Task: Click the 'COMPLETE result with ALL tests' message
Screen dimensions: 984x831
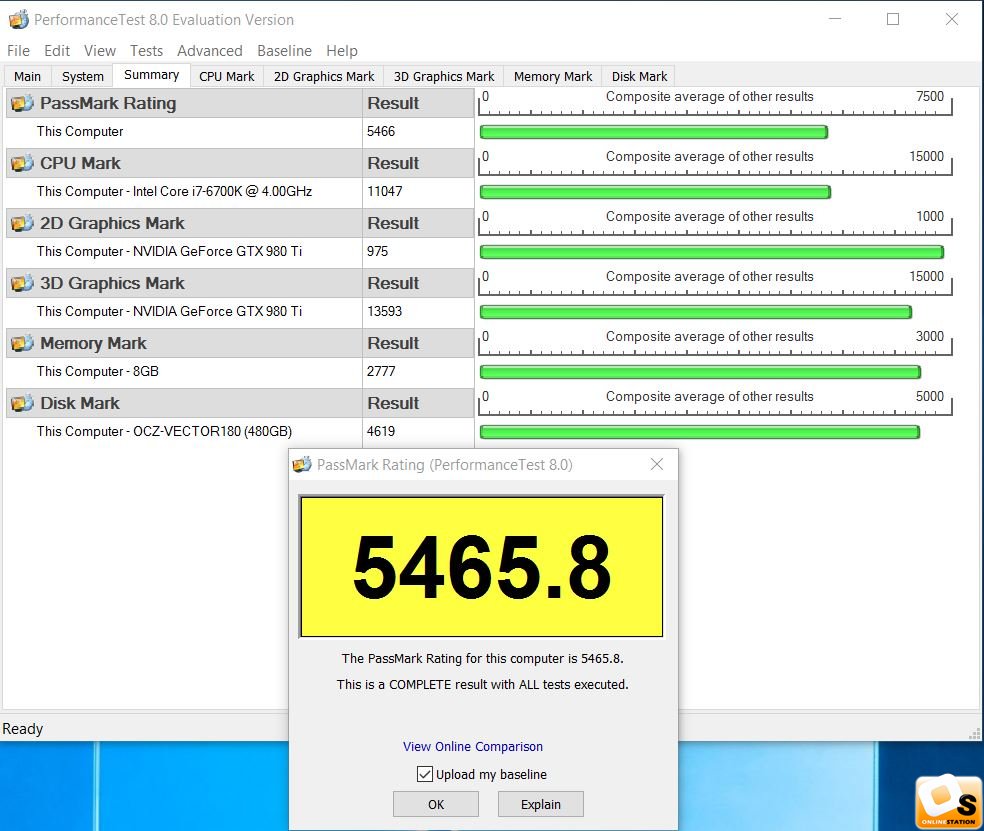Action: (x=482, y=684)
